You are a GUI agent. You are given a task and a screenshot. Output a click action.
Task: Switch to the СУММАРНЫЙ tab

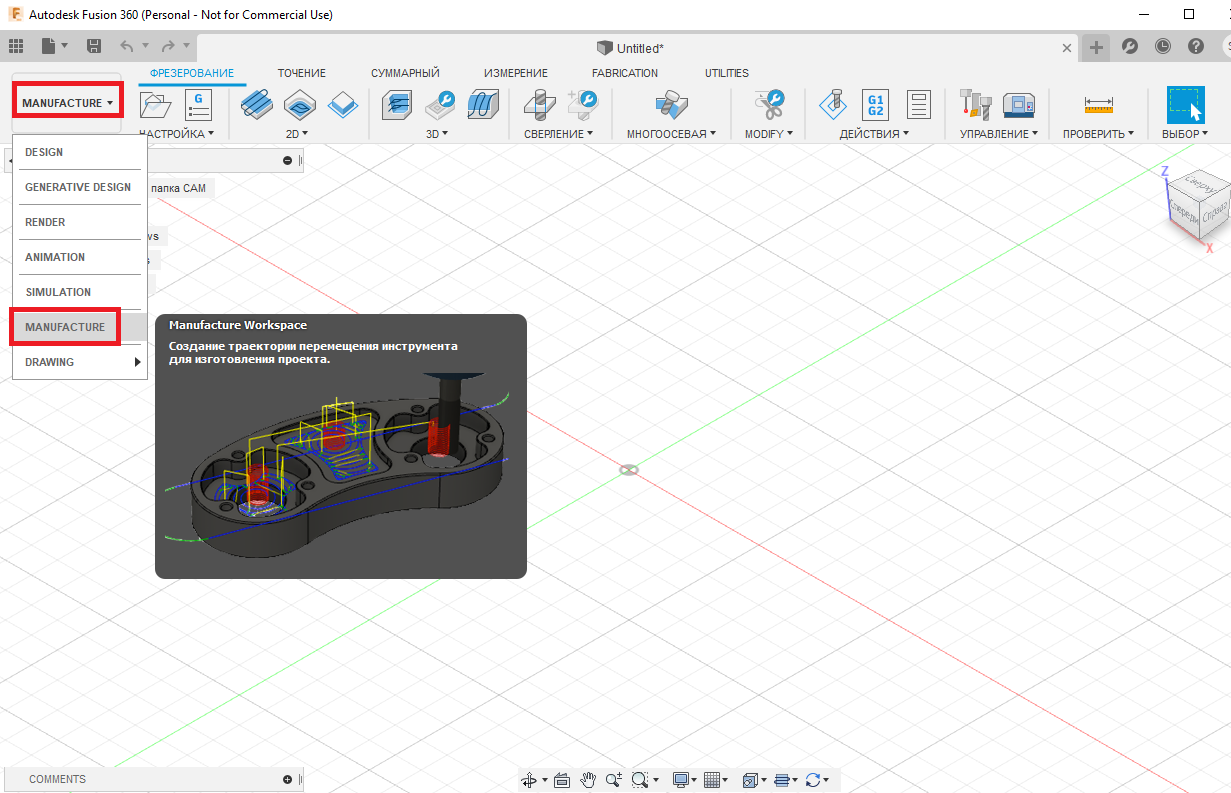(x=405, y=73)
